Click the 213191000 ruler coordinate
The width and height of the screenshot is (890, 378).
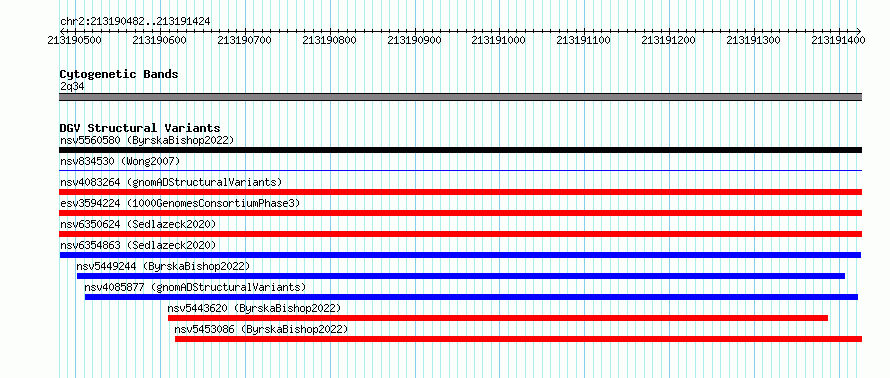499,40
